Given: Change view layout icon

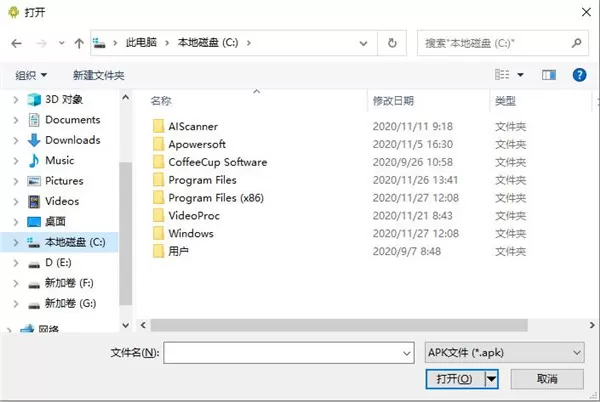Looking at the screenshot, I should tap(502, 75).
